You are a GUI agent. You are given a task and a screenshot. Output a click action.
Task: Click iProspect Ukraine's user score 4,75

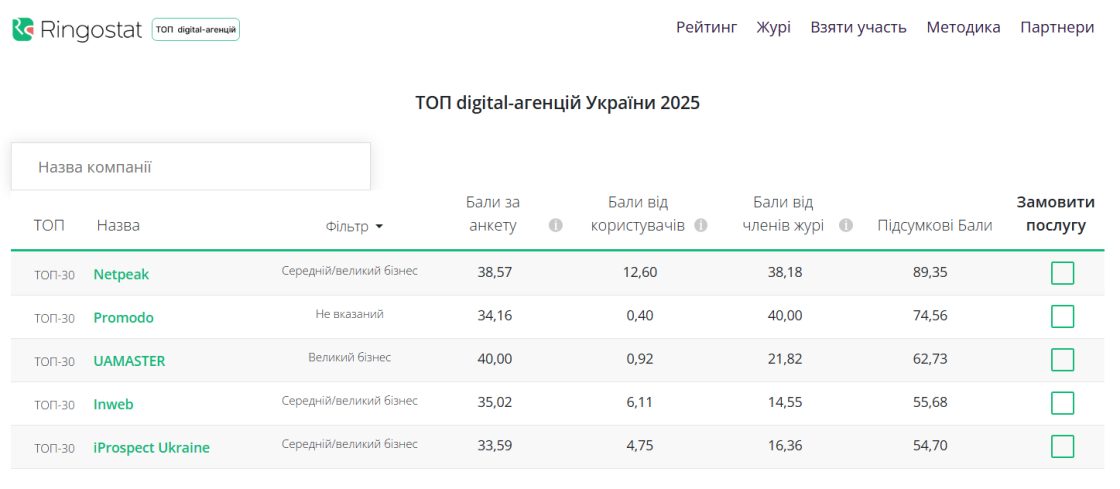[640, 446]
